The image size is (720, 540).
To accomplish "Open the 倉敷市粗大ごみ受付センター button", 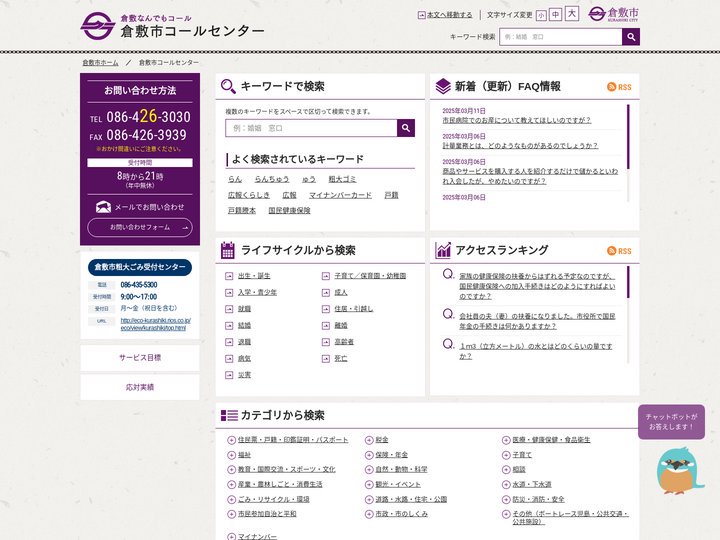I will (x=140, y=267).
